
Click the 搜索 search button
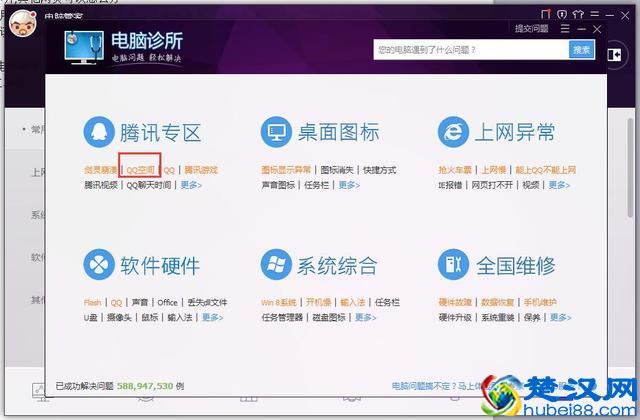(582, 50)
